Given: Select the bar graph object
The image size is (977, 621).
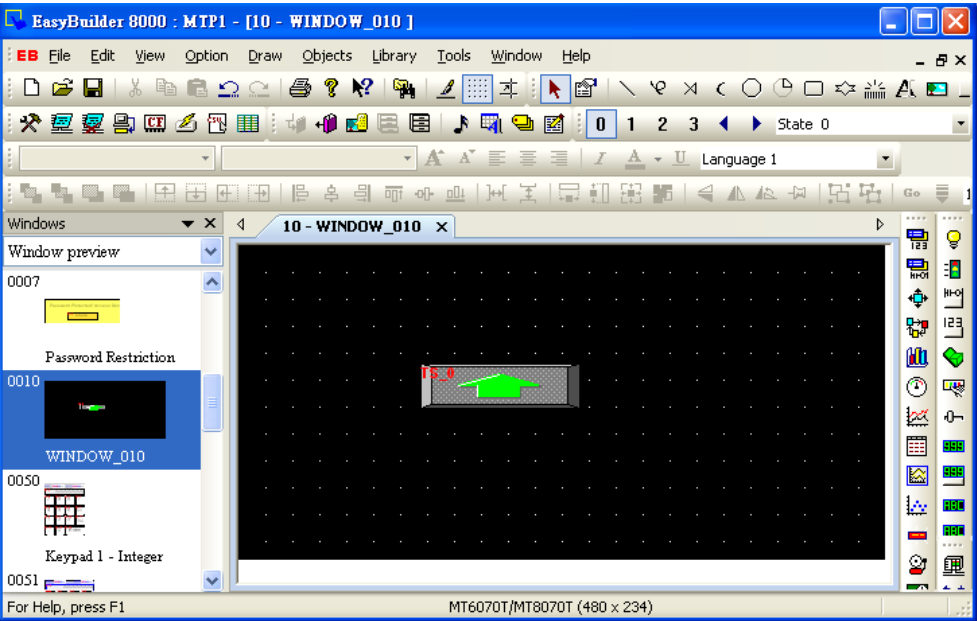Looking at the screenshot, I should tap(917, 357).
